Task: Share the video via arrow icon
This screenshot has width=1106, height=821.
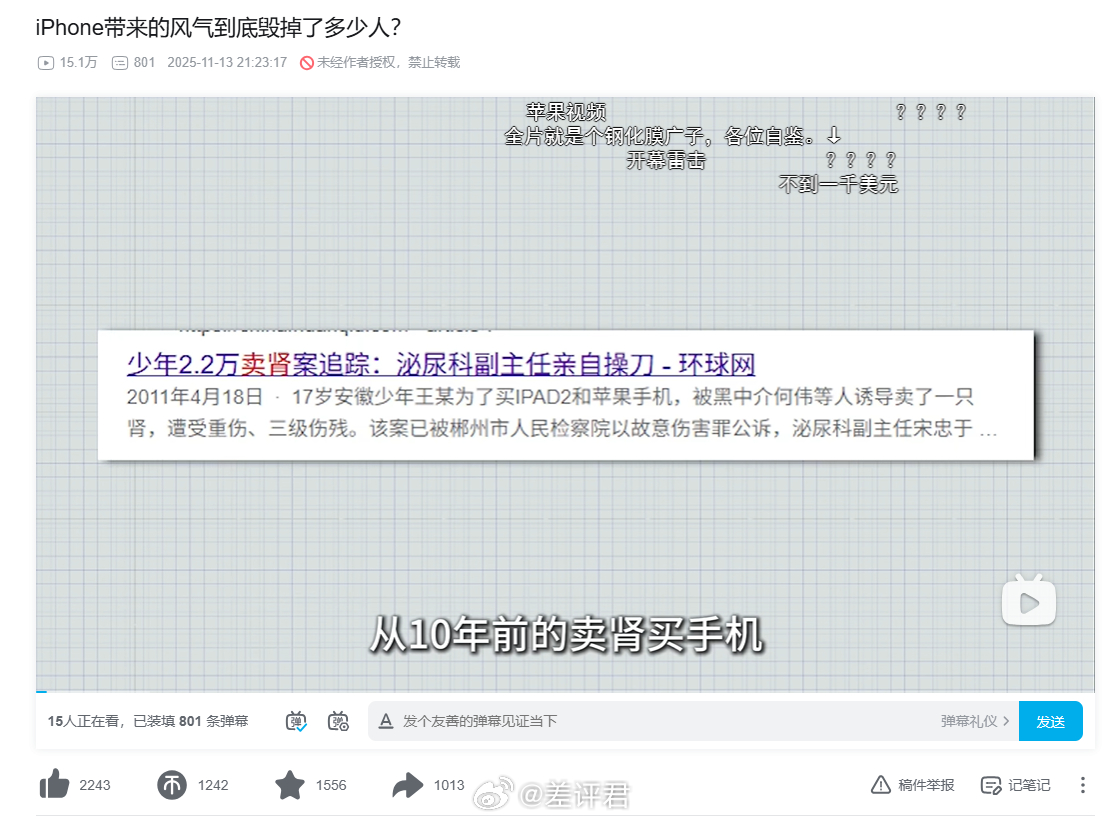Action: 407,784
